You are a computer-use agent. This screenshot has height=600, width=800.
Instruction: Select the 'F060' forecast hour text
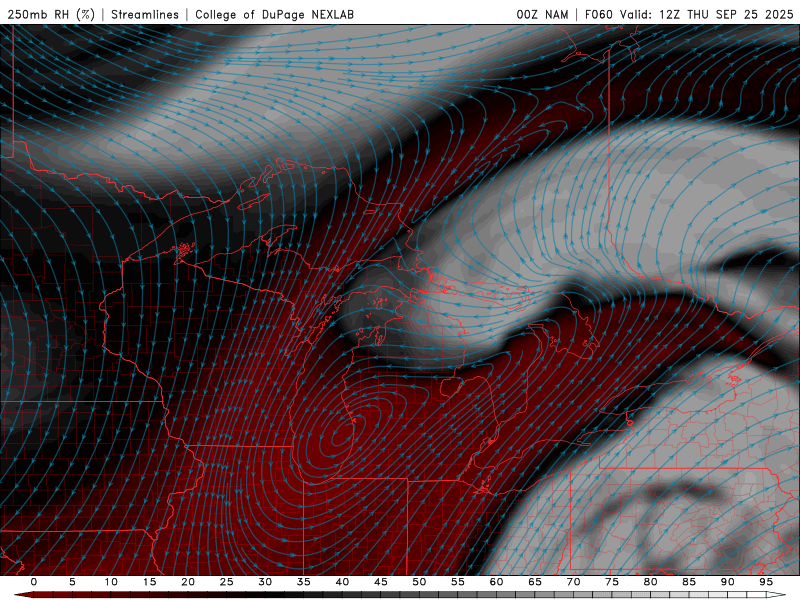click(x=598, y=14)
